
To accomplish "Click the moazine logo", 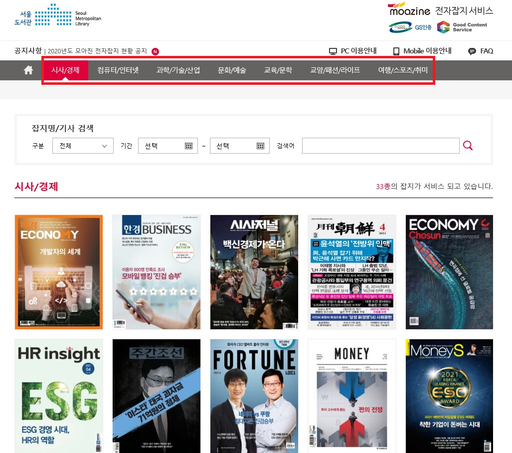I will (409, 9).
